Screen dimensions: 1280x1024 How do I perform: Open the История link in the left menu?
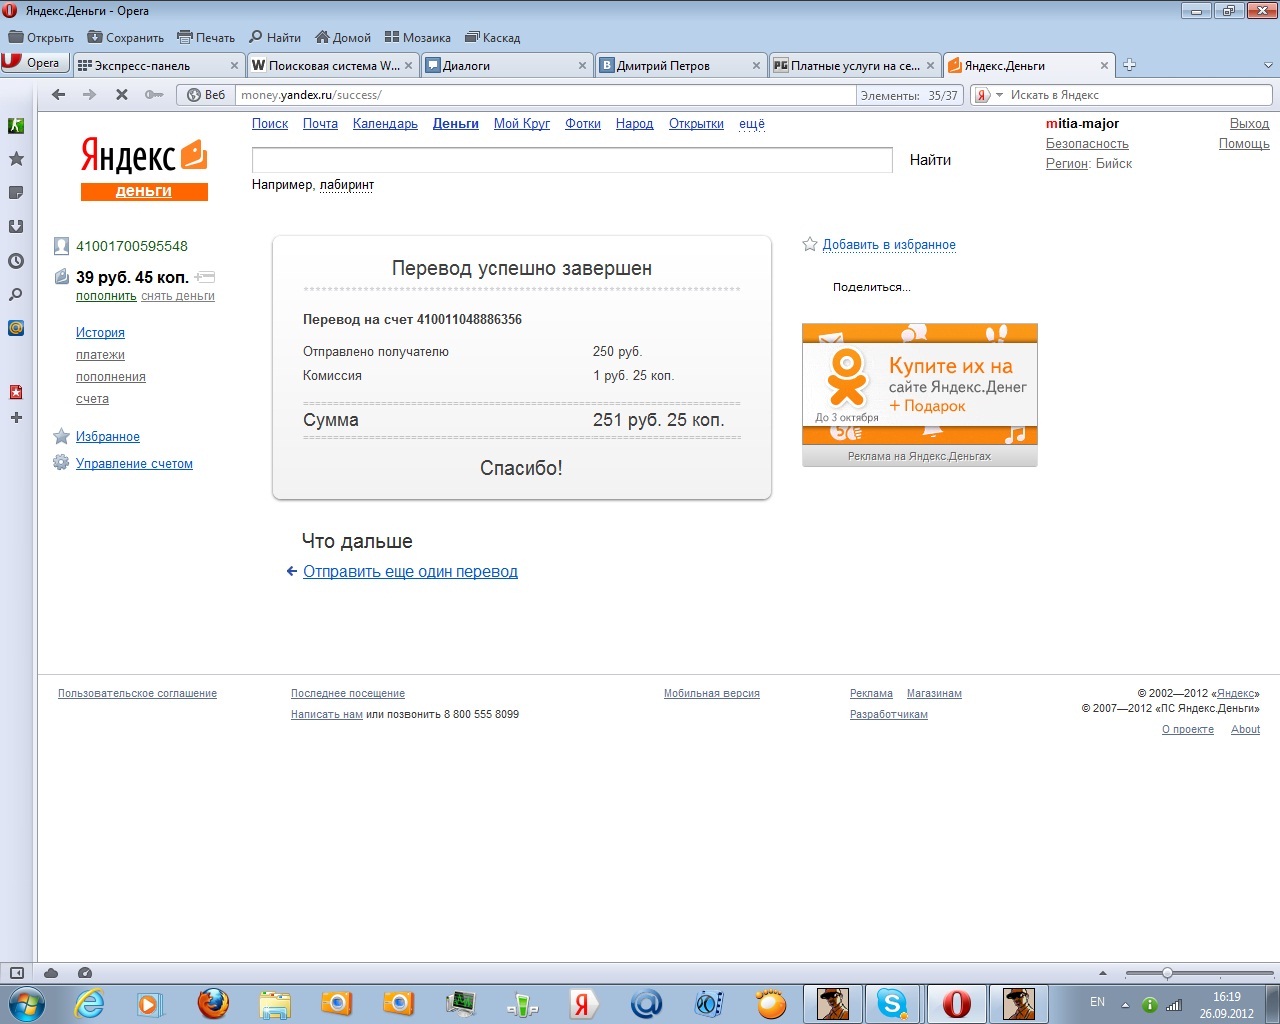[100, 333]
